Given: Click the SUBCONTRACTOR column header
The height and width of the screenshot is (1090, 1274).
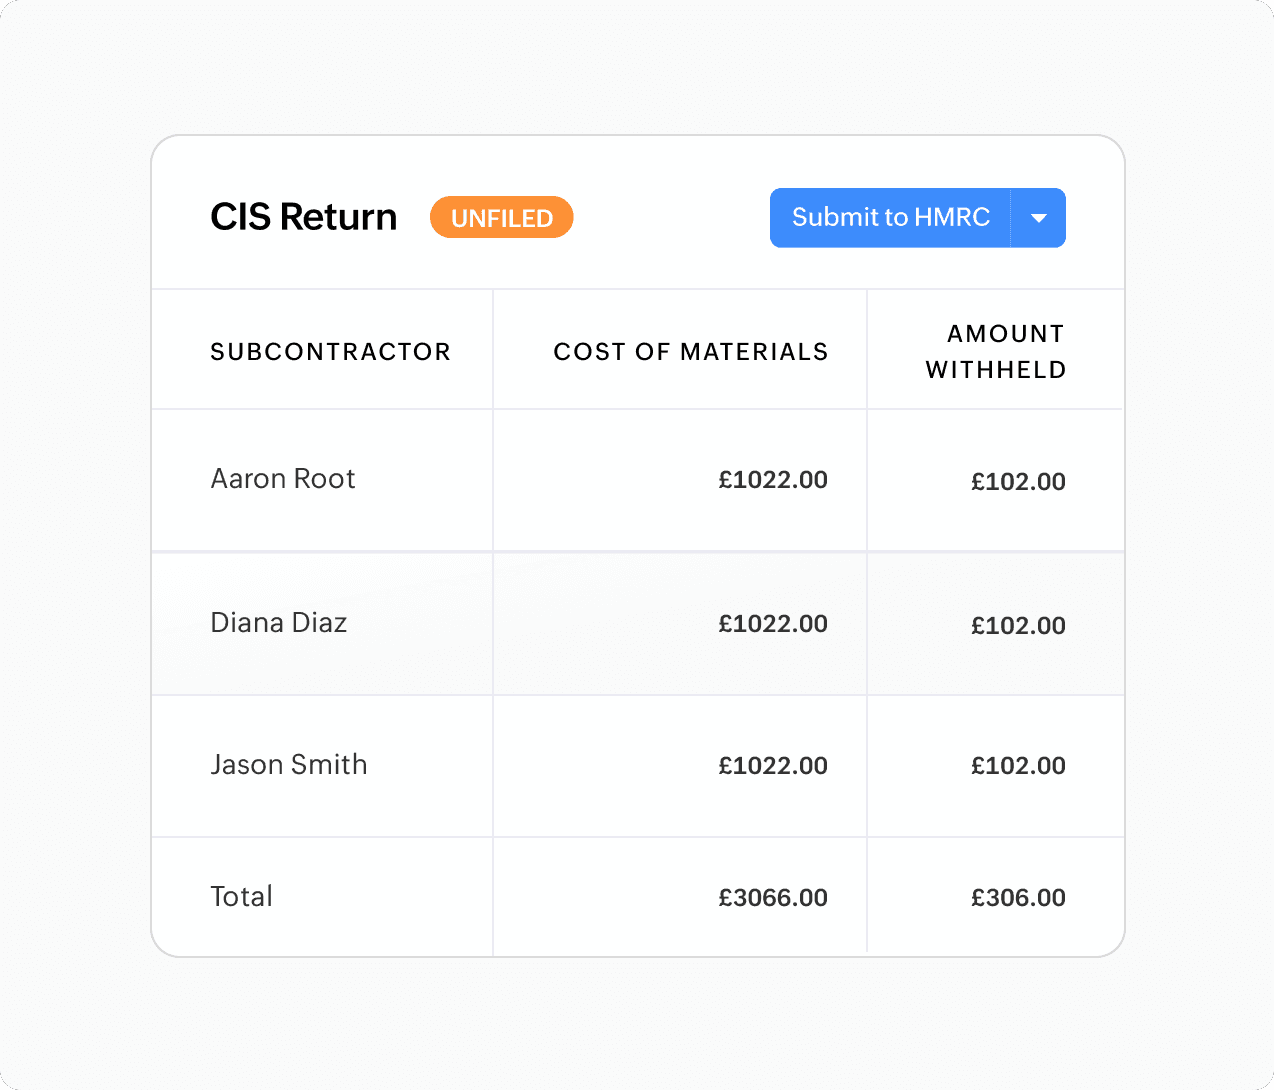Looking at the screenshot, I should pos(330,352).
